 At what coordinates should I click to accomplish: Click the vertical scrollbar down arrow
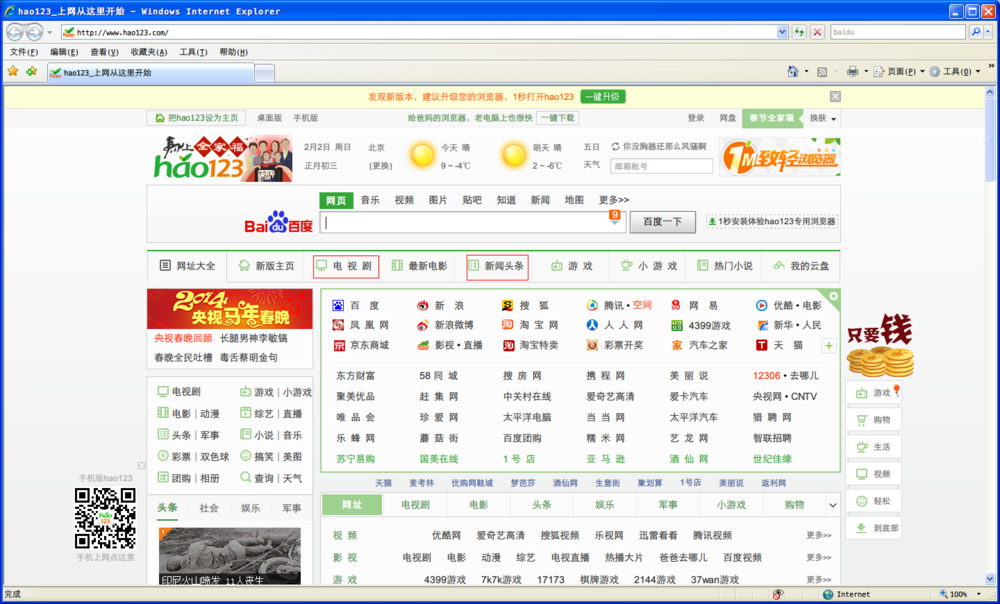(990, 579)
